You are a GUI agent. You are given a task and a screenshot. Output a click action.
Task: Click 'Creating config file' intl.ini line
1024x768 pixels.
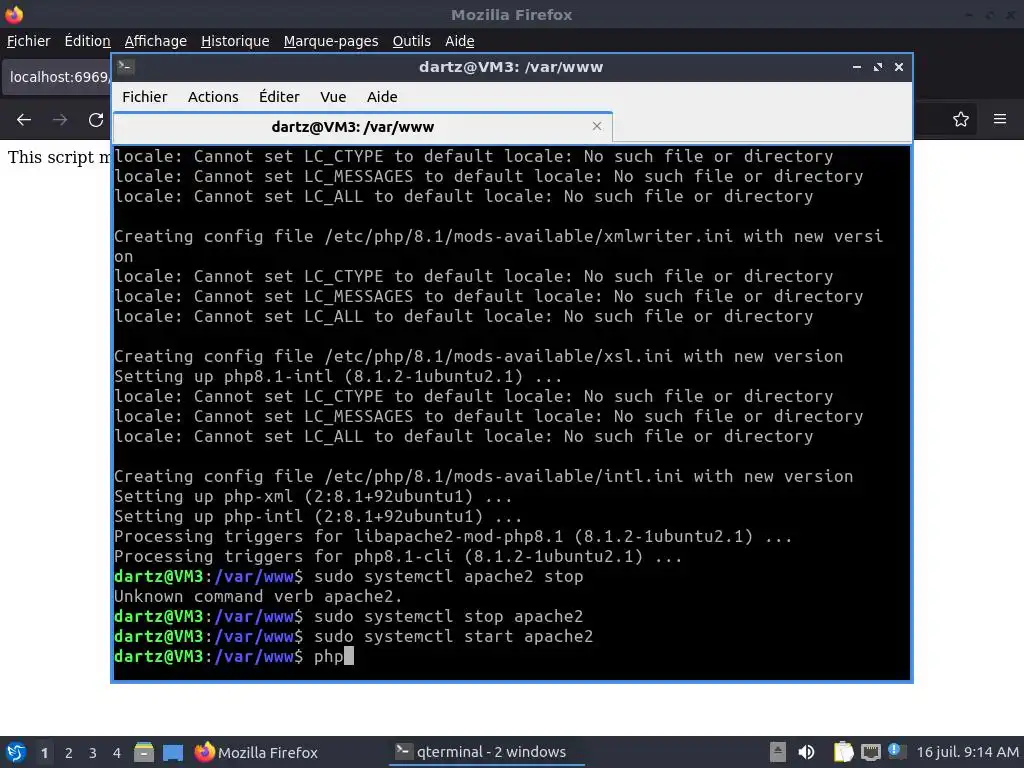click(x=483, y=476)
